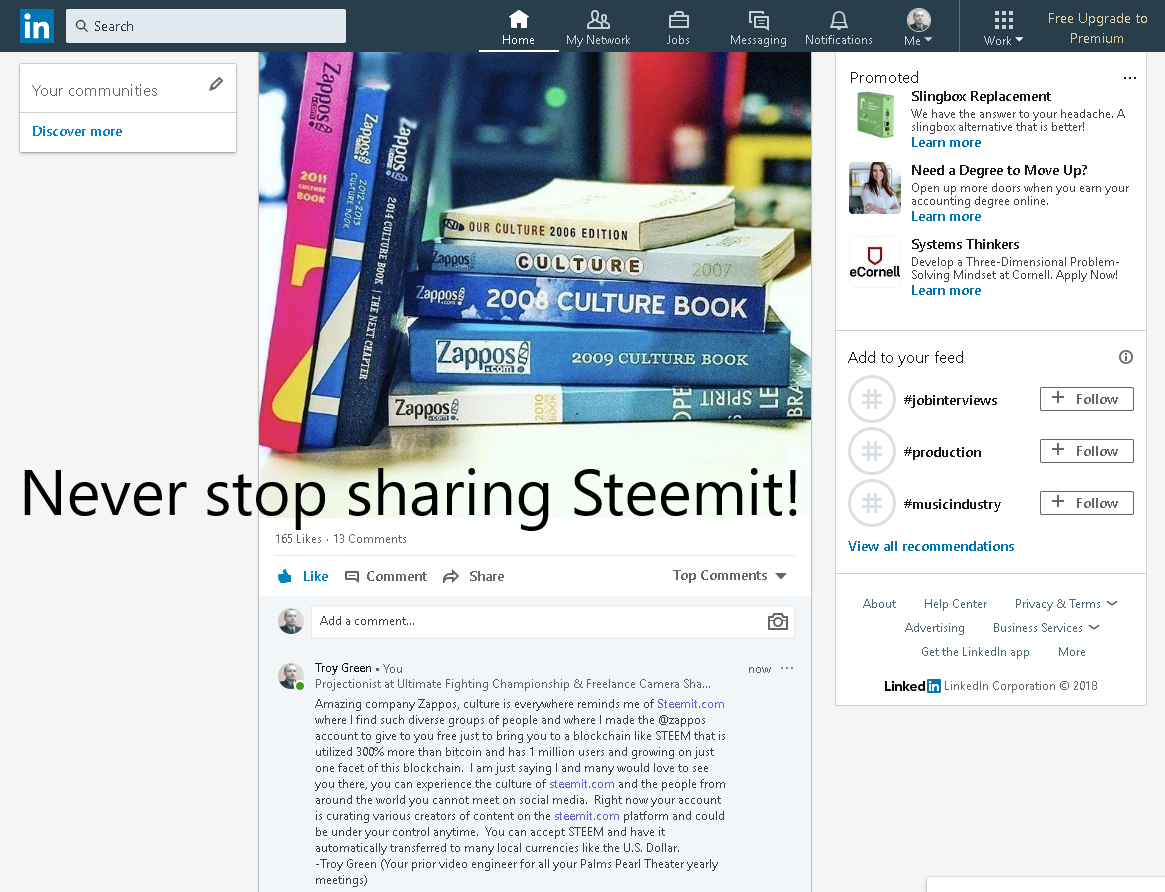The width and height of the screenshot is (1165, 892).
Task: Open three-dot menu on Troy Green's comment
Action: click(x=787, y=668)
